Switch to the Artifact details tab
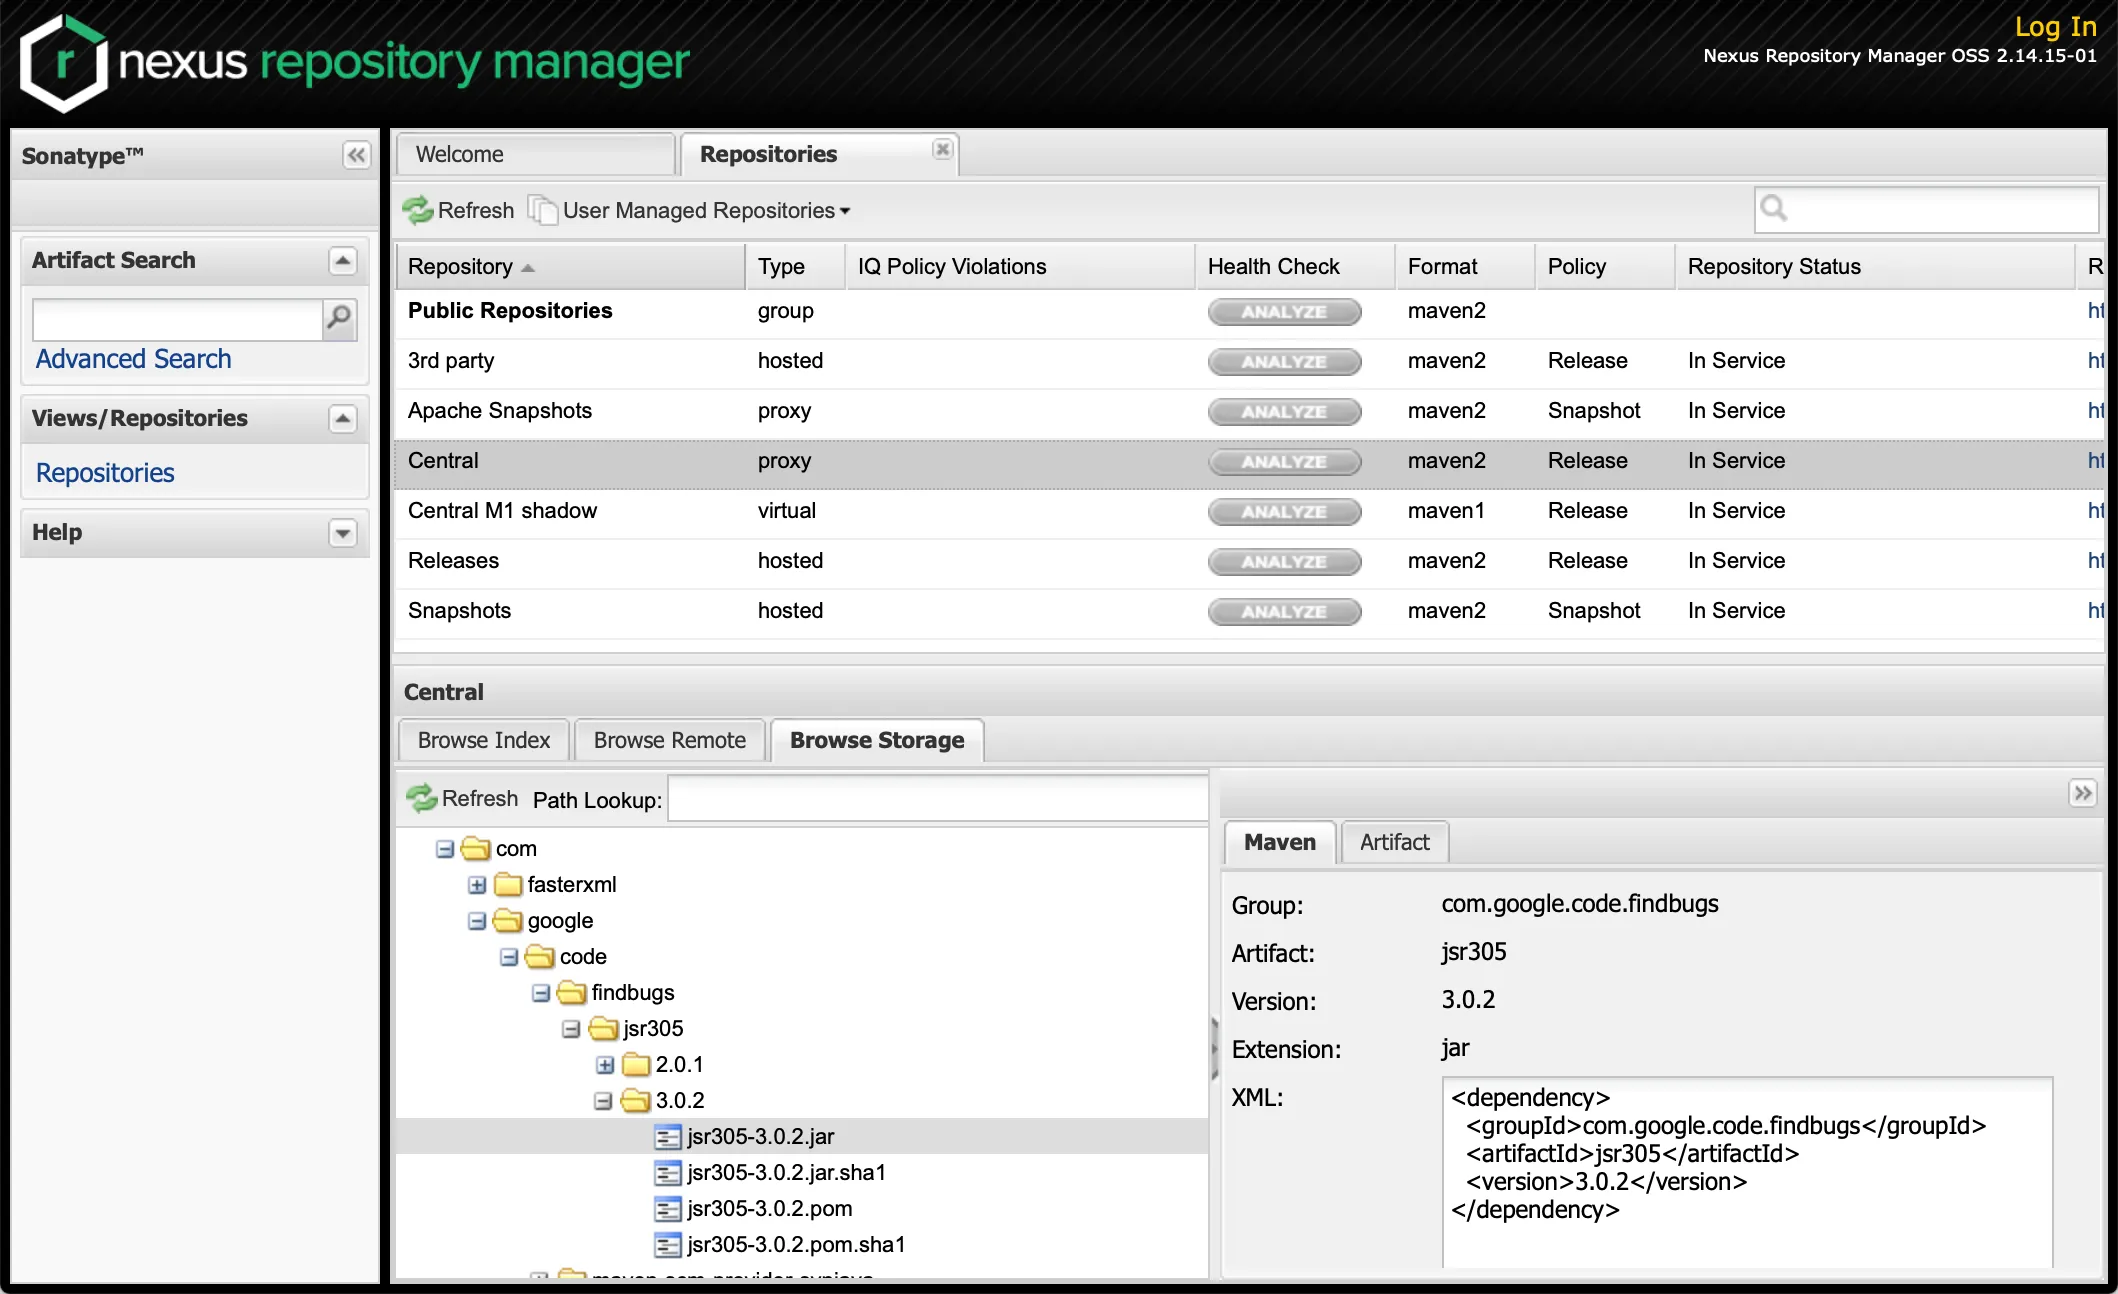 click(1394, 842)
